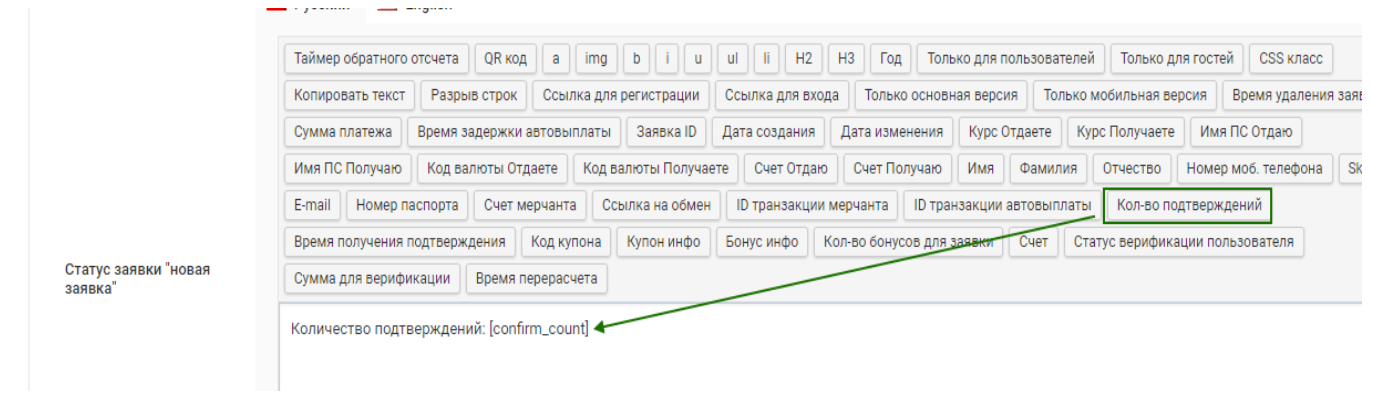Click the "Таймер обратного отсчета" shortcode button

pyautogui.click(x=376, y=59)
